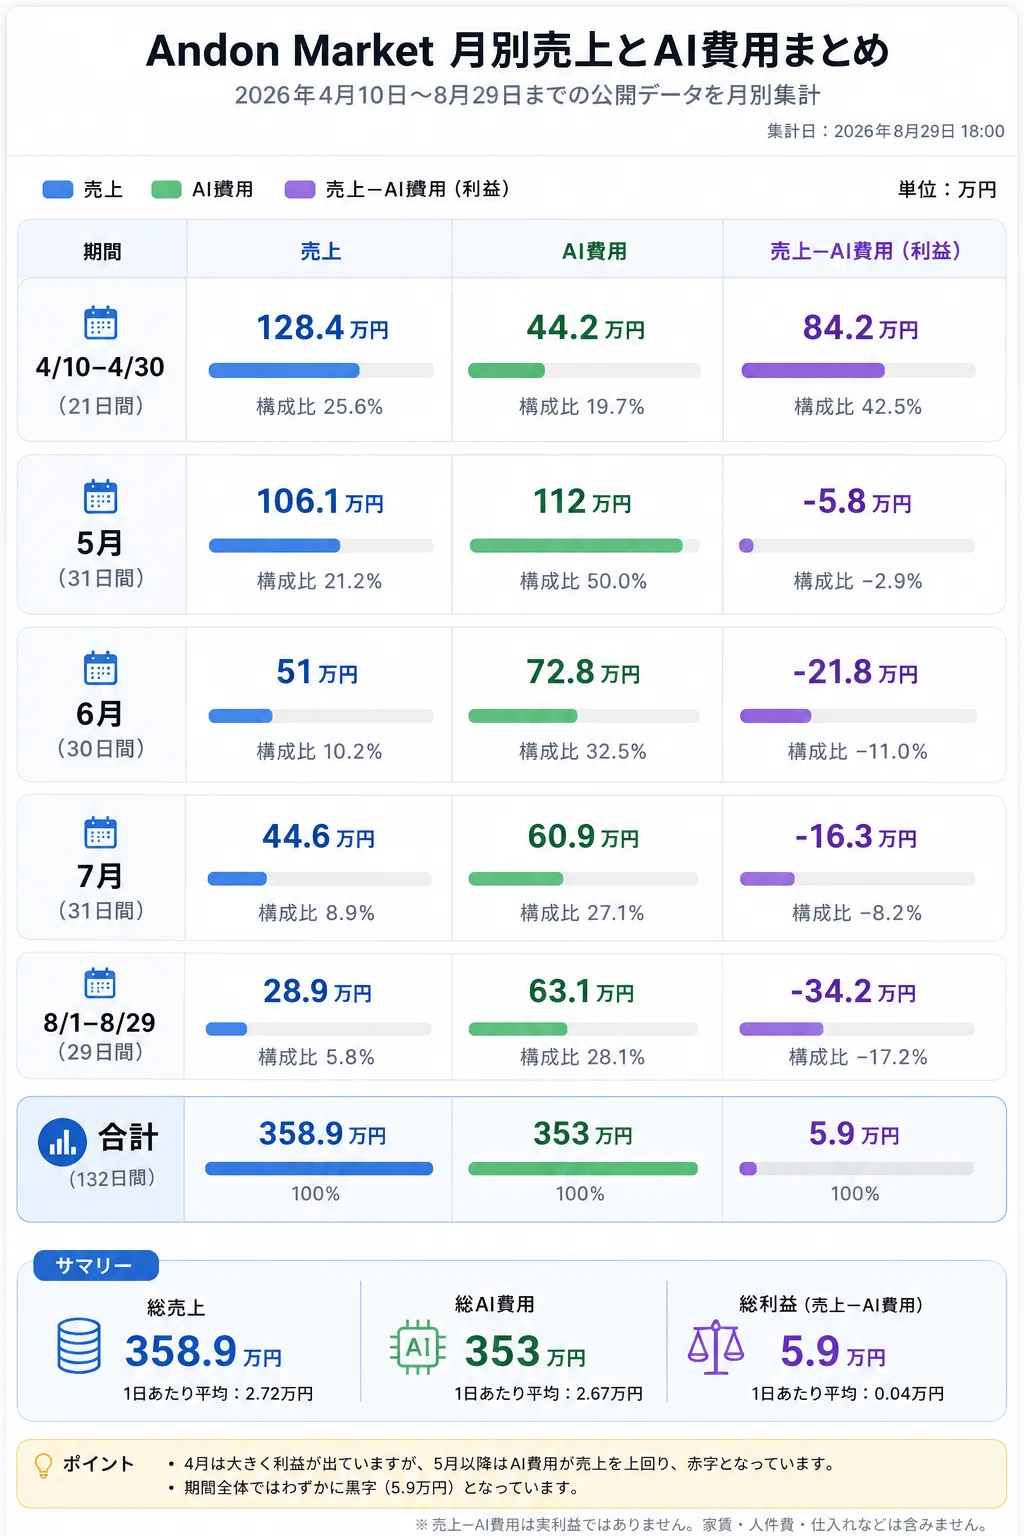1024x1536 pixels.
Task: Click 1日あたり平均:2.67万円
Action: (548, 1394)
